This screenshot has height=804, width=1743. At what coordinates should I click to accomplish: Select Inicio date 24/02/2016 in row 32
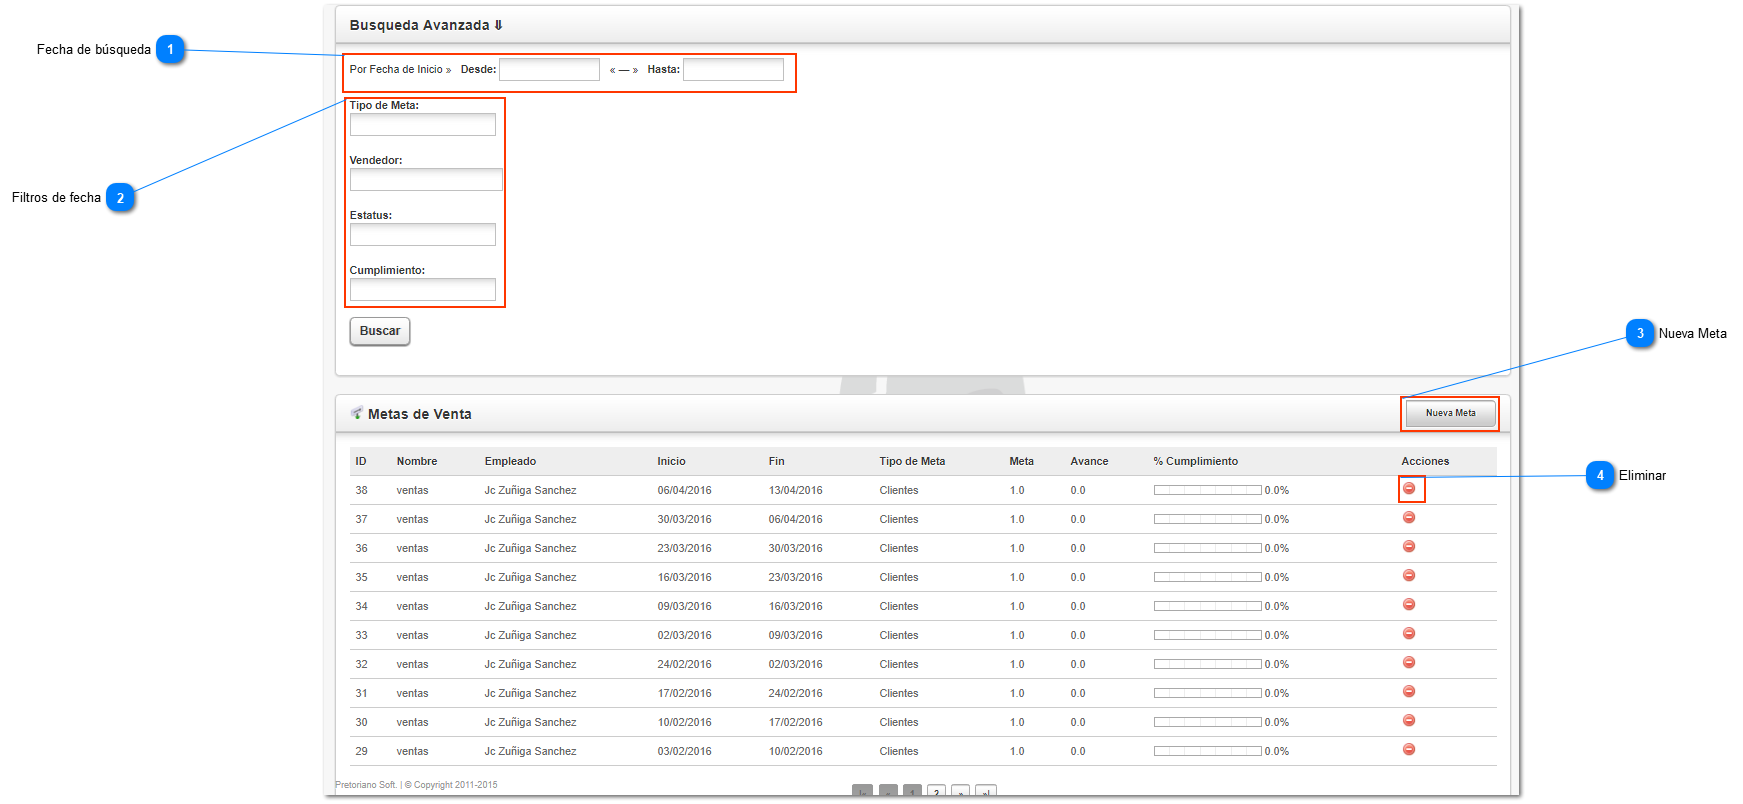coord(684,664)
